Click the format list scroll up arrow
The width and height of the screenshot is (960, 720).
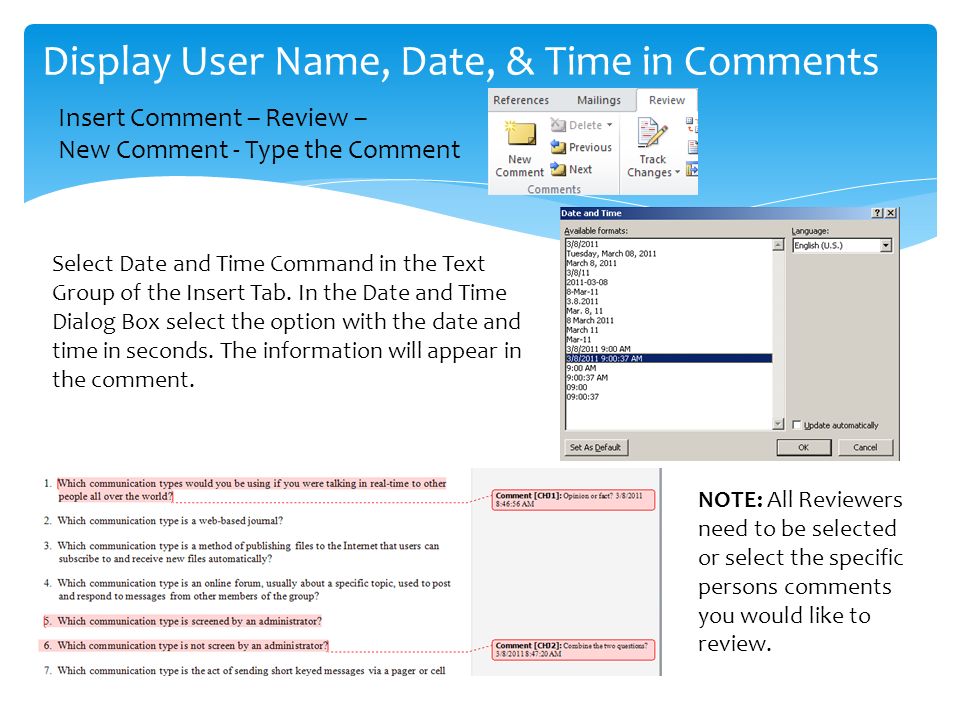[778, 245]
